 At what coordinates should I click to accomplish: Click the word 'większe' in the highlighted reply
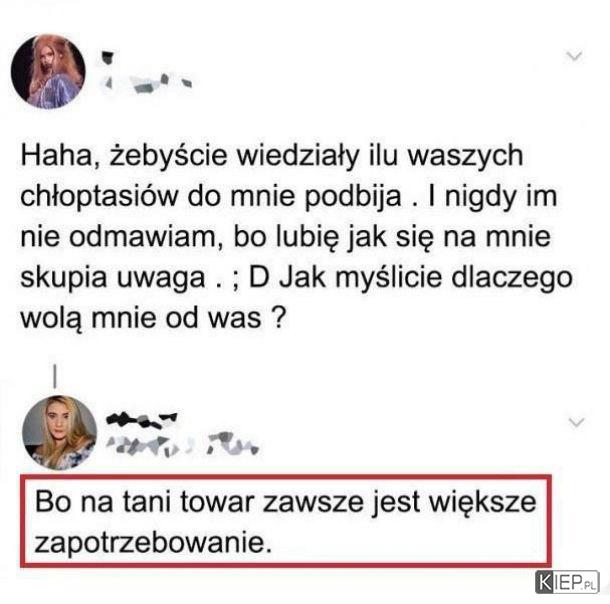(x=482, y=502)
